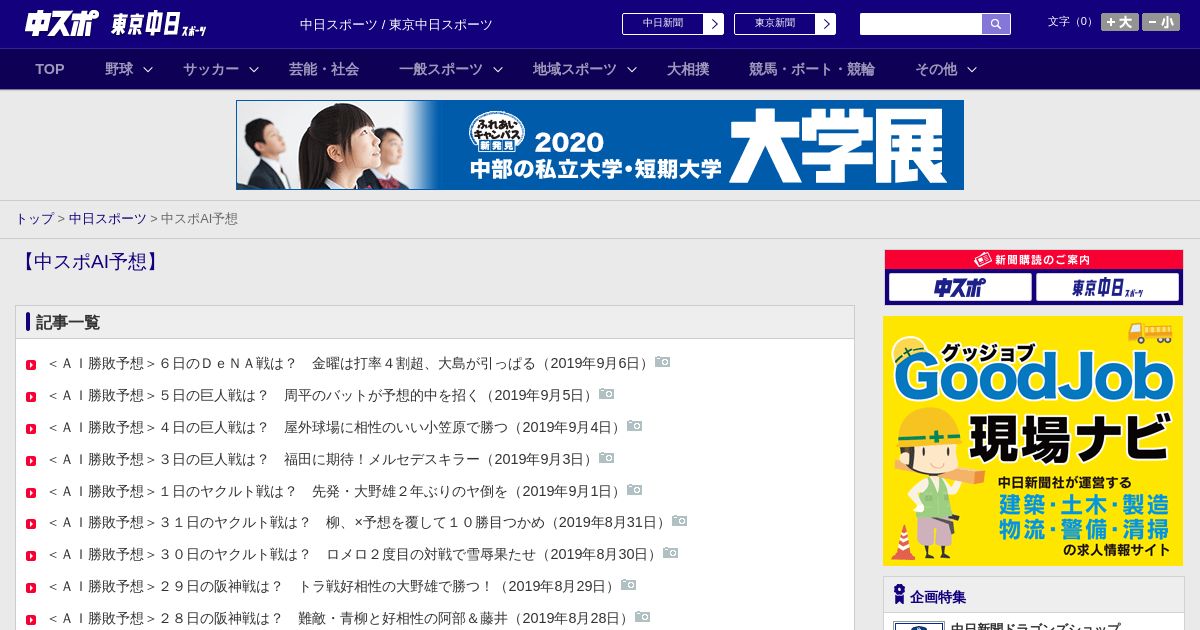This screenshot has width=1200, height=630.
Task: Open the 一般スポーツ menu item
Action: click(441, 69)
